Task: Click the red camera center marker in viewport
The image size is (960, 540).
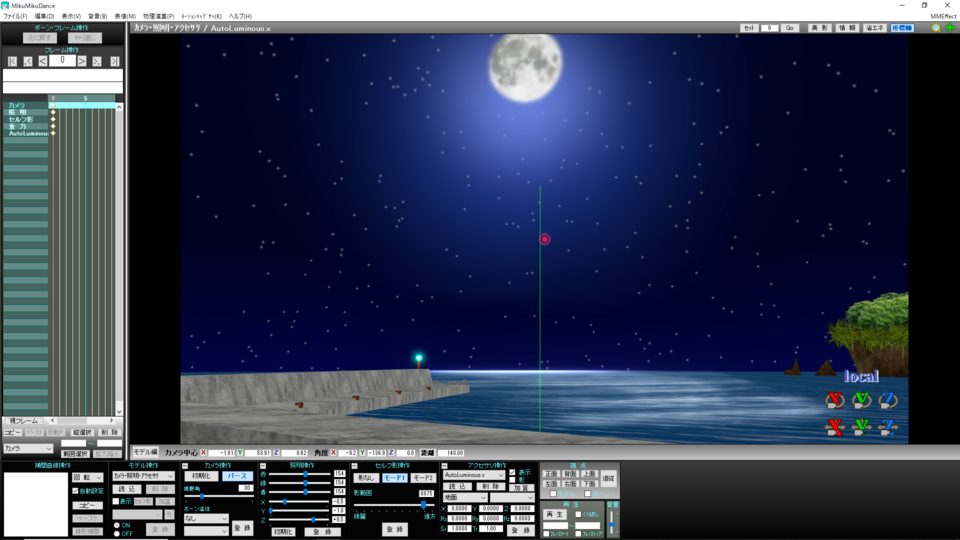Action: 545,239
